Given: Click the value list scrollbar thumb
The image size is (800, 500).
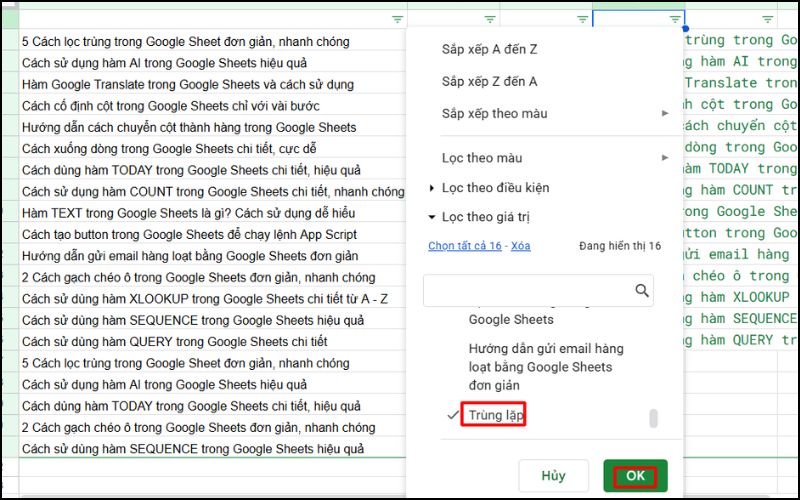Looking at the screenshot, I should (x=653, y=419).
